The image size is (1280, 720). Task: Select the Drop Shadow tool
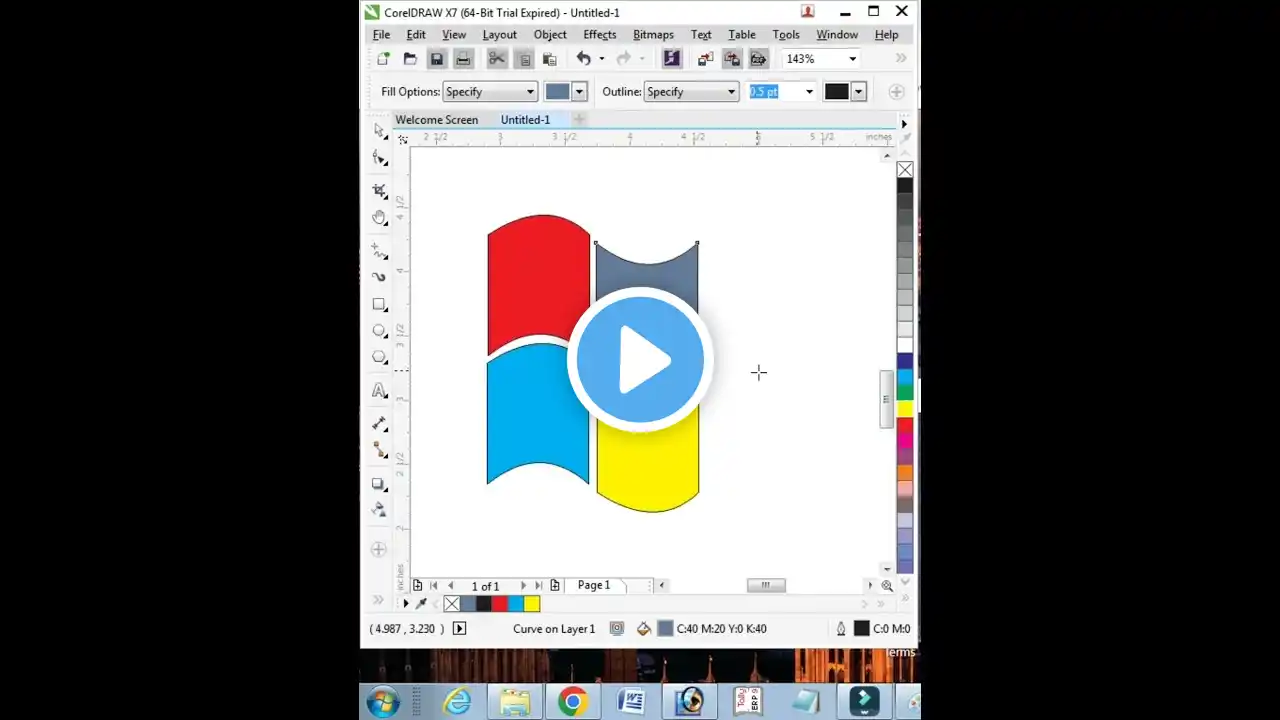coord(379,484)
